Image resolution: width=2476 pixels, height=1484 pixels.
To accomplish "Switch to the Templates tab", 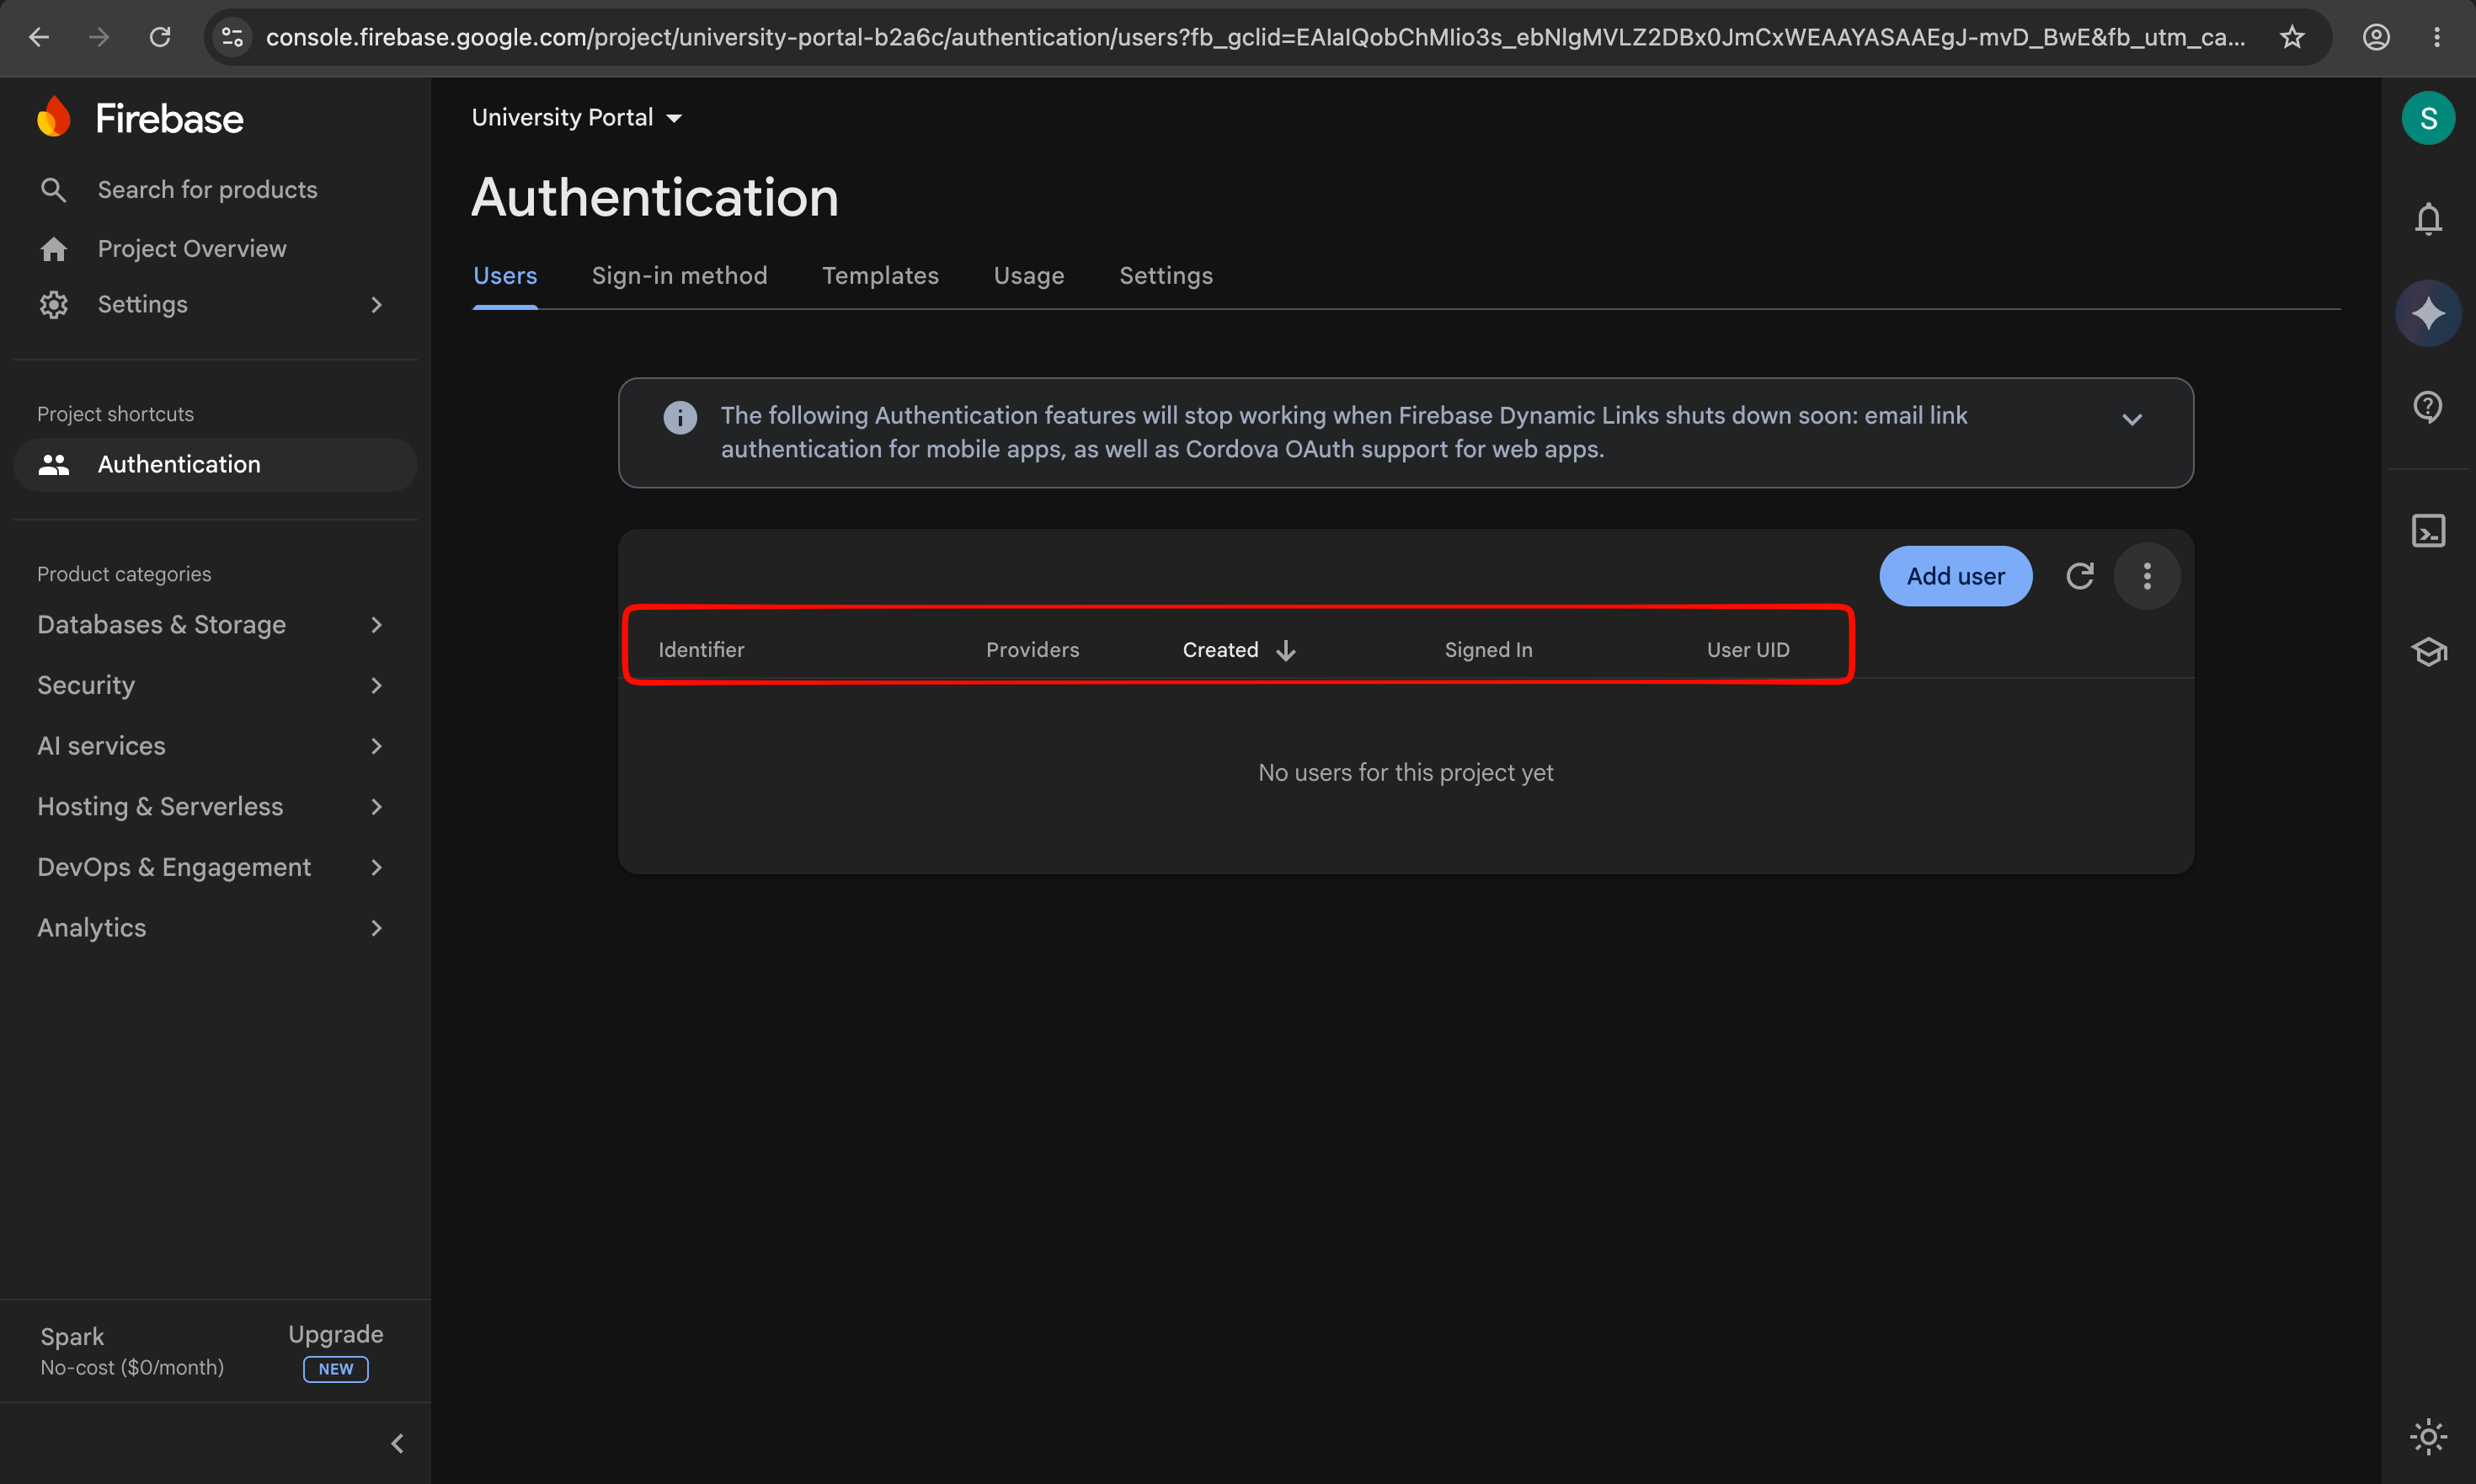I will [880, 276].
